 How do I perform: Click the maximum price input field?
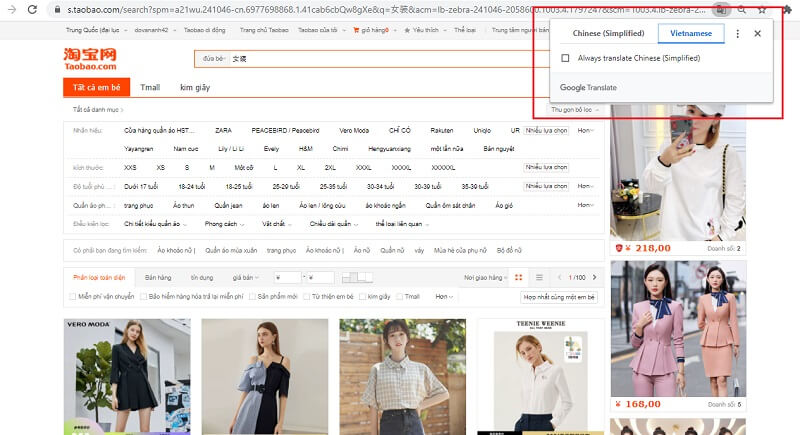click(321, 277)
